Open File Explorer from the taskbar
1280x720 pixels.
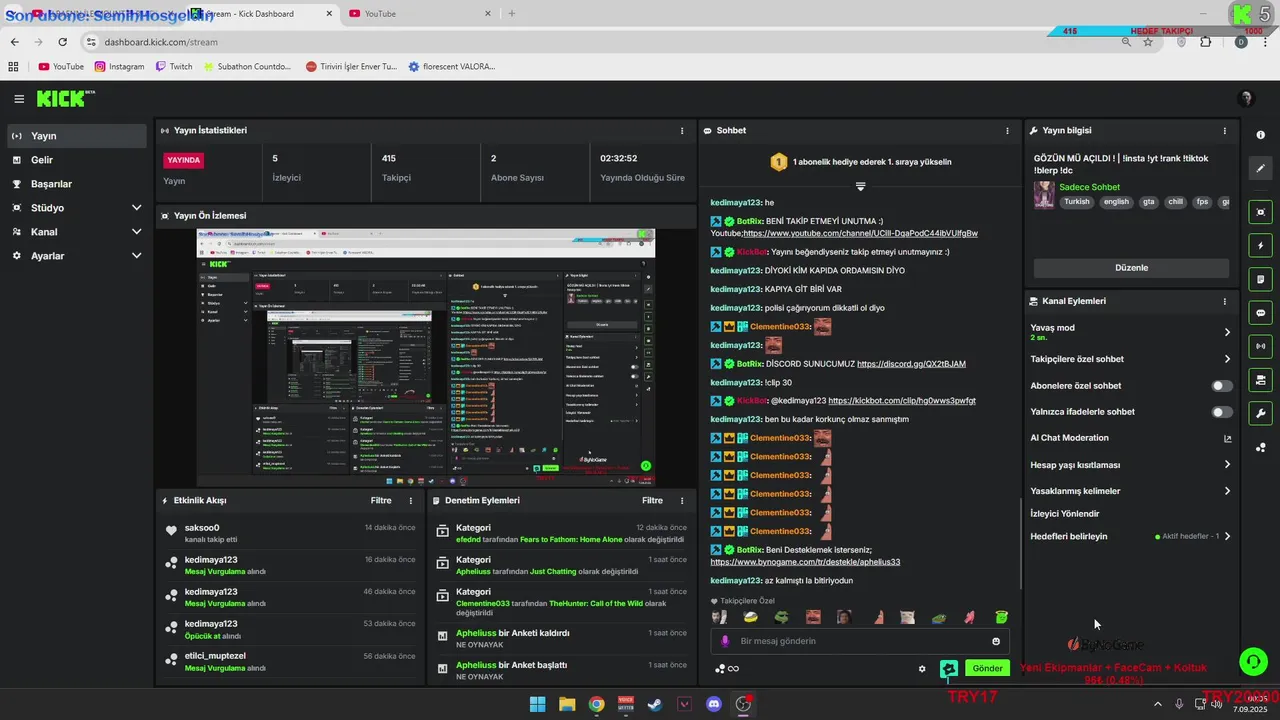(567, 704)
